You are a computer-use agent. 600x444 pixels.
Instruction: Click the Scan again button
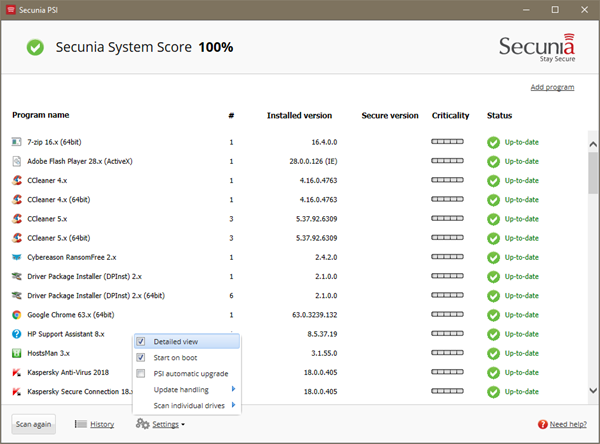click(x=34, y=424)
